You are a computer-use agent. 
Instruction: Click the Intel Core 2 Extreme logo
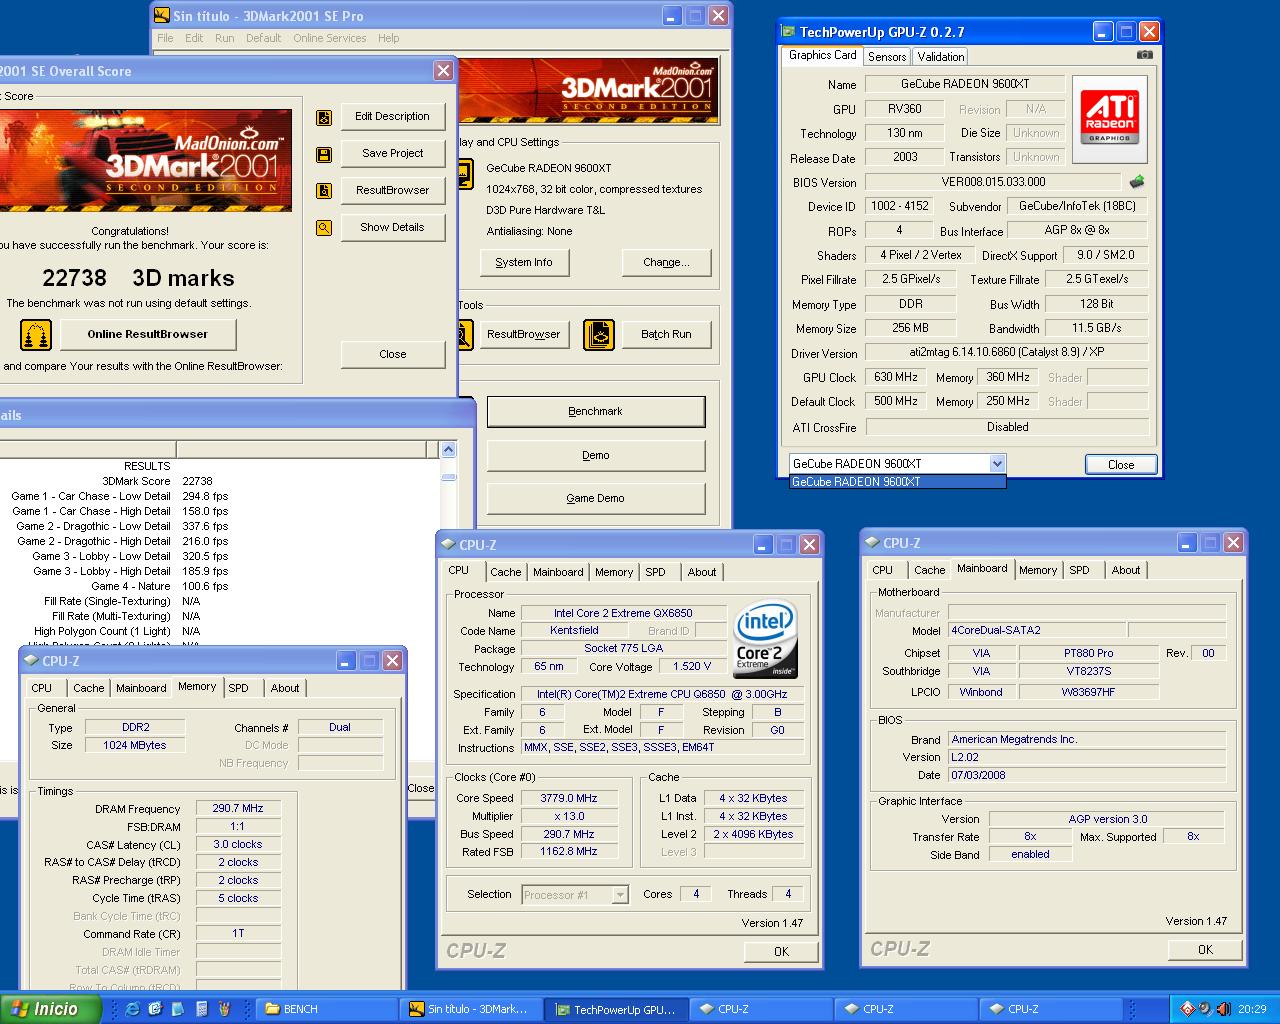point(765,639)
